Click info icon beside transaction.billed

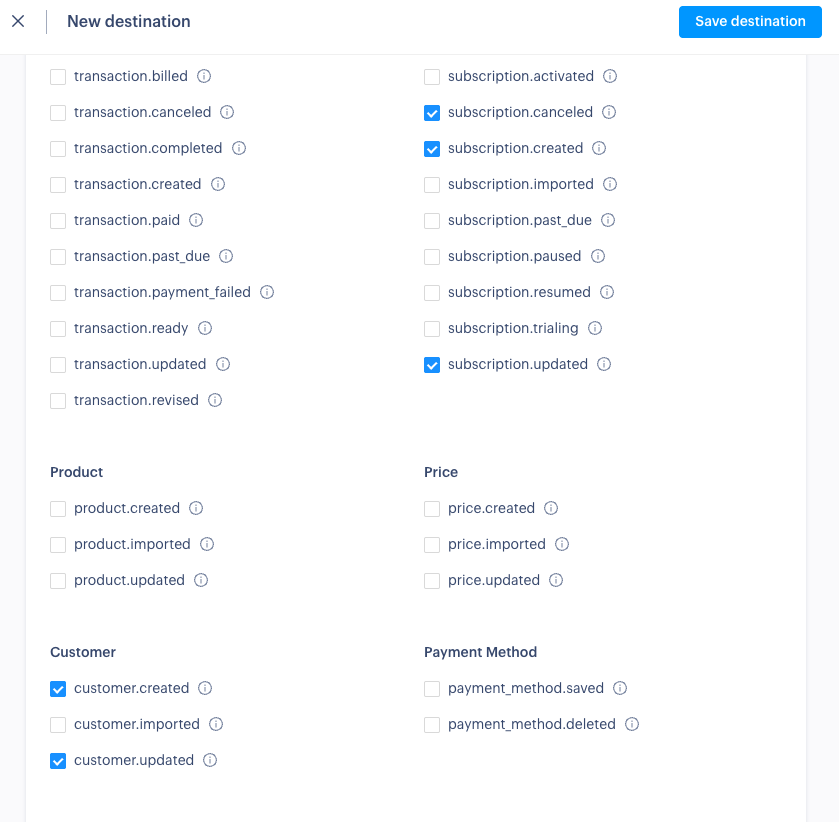(204, 76)
